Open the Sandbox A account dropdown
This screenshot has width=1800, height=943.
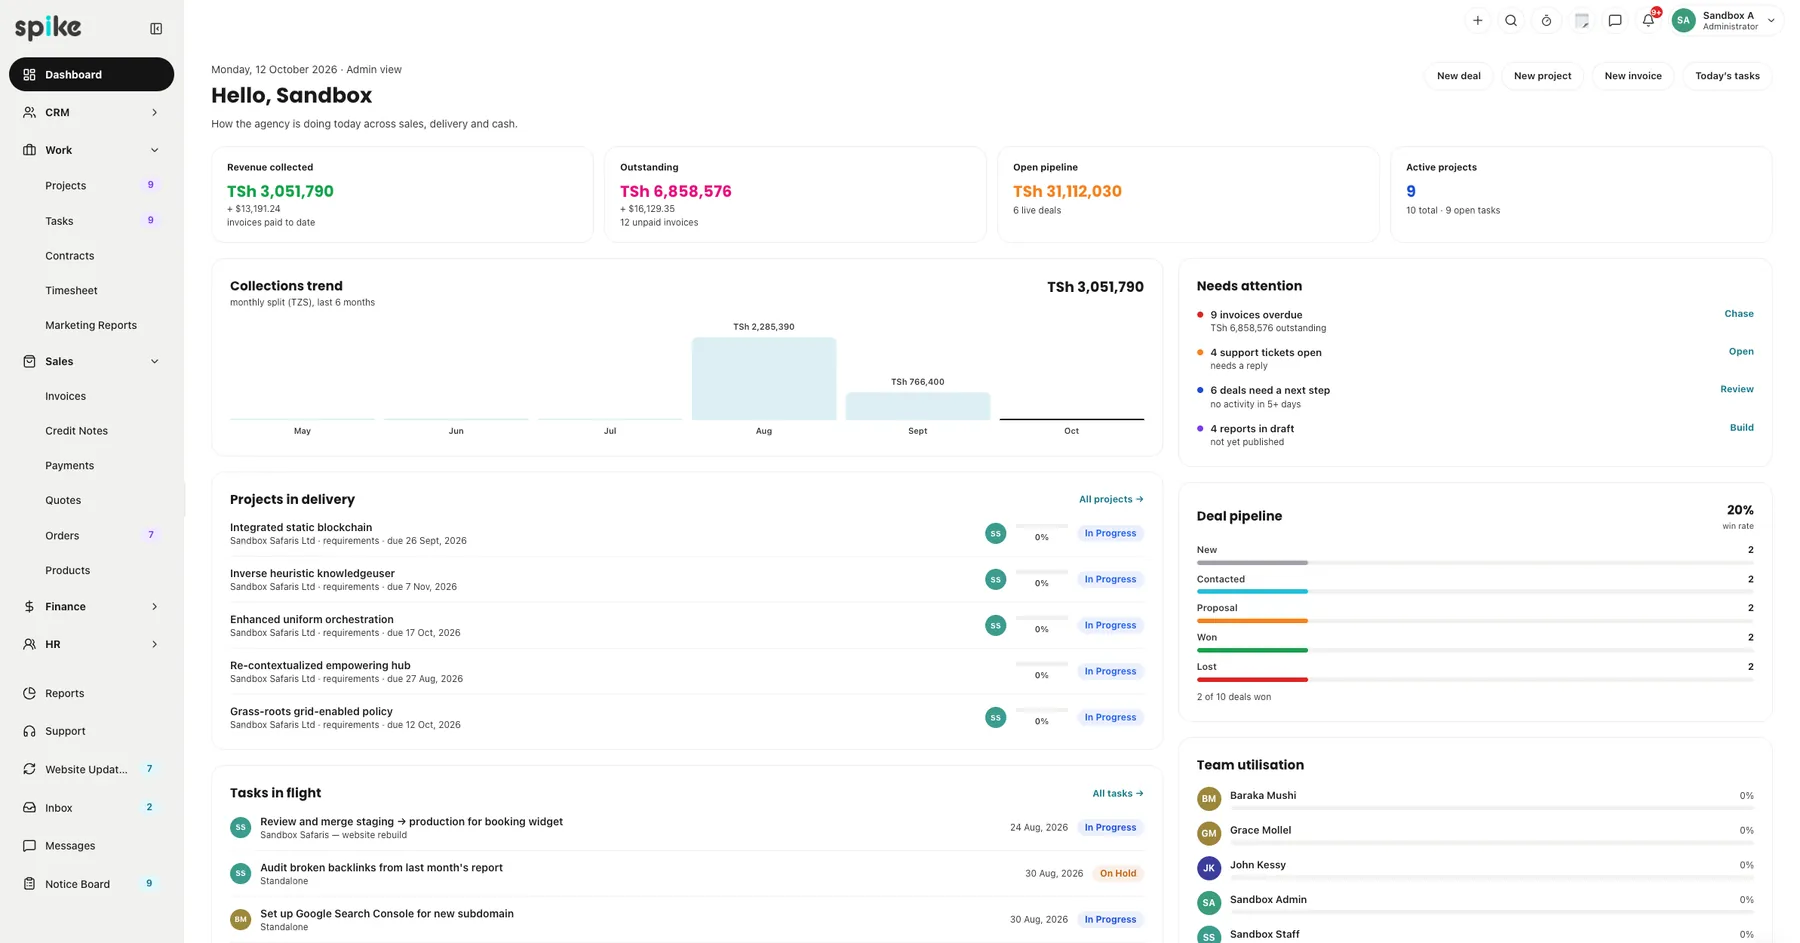tap(1727, 20)
